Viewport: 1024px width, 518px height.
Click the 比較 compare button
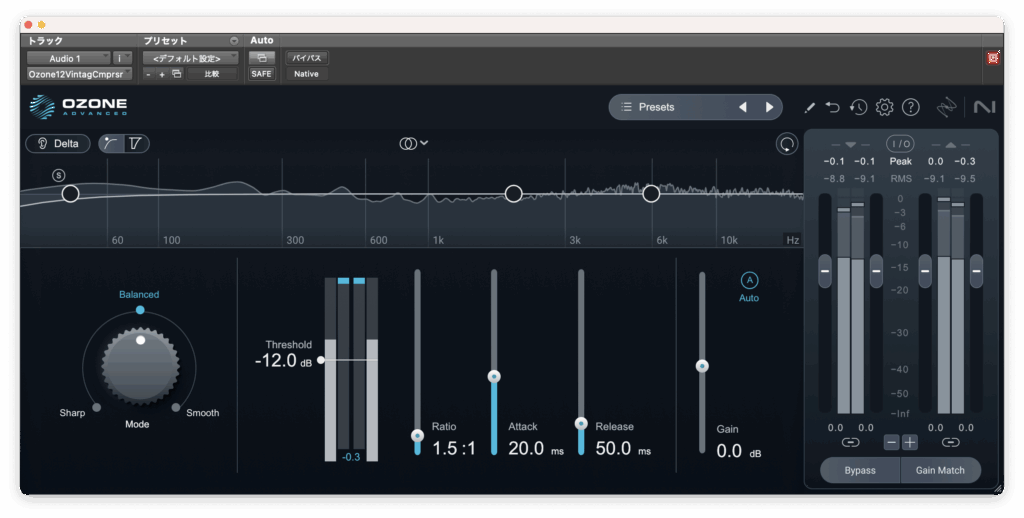212,74
